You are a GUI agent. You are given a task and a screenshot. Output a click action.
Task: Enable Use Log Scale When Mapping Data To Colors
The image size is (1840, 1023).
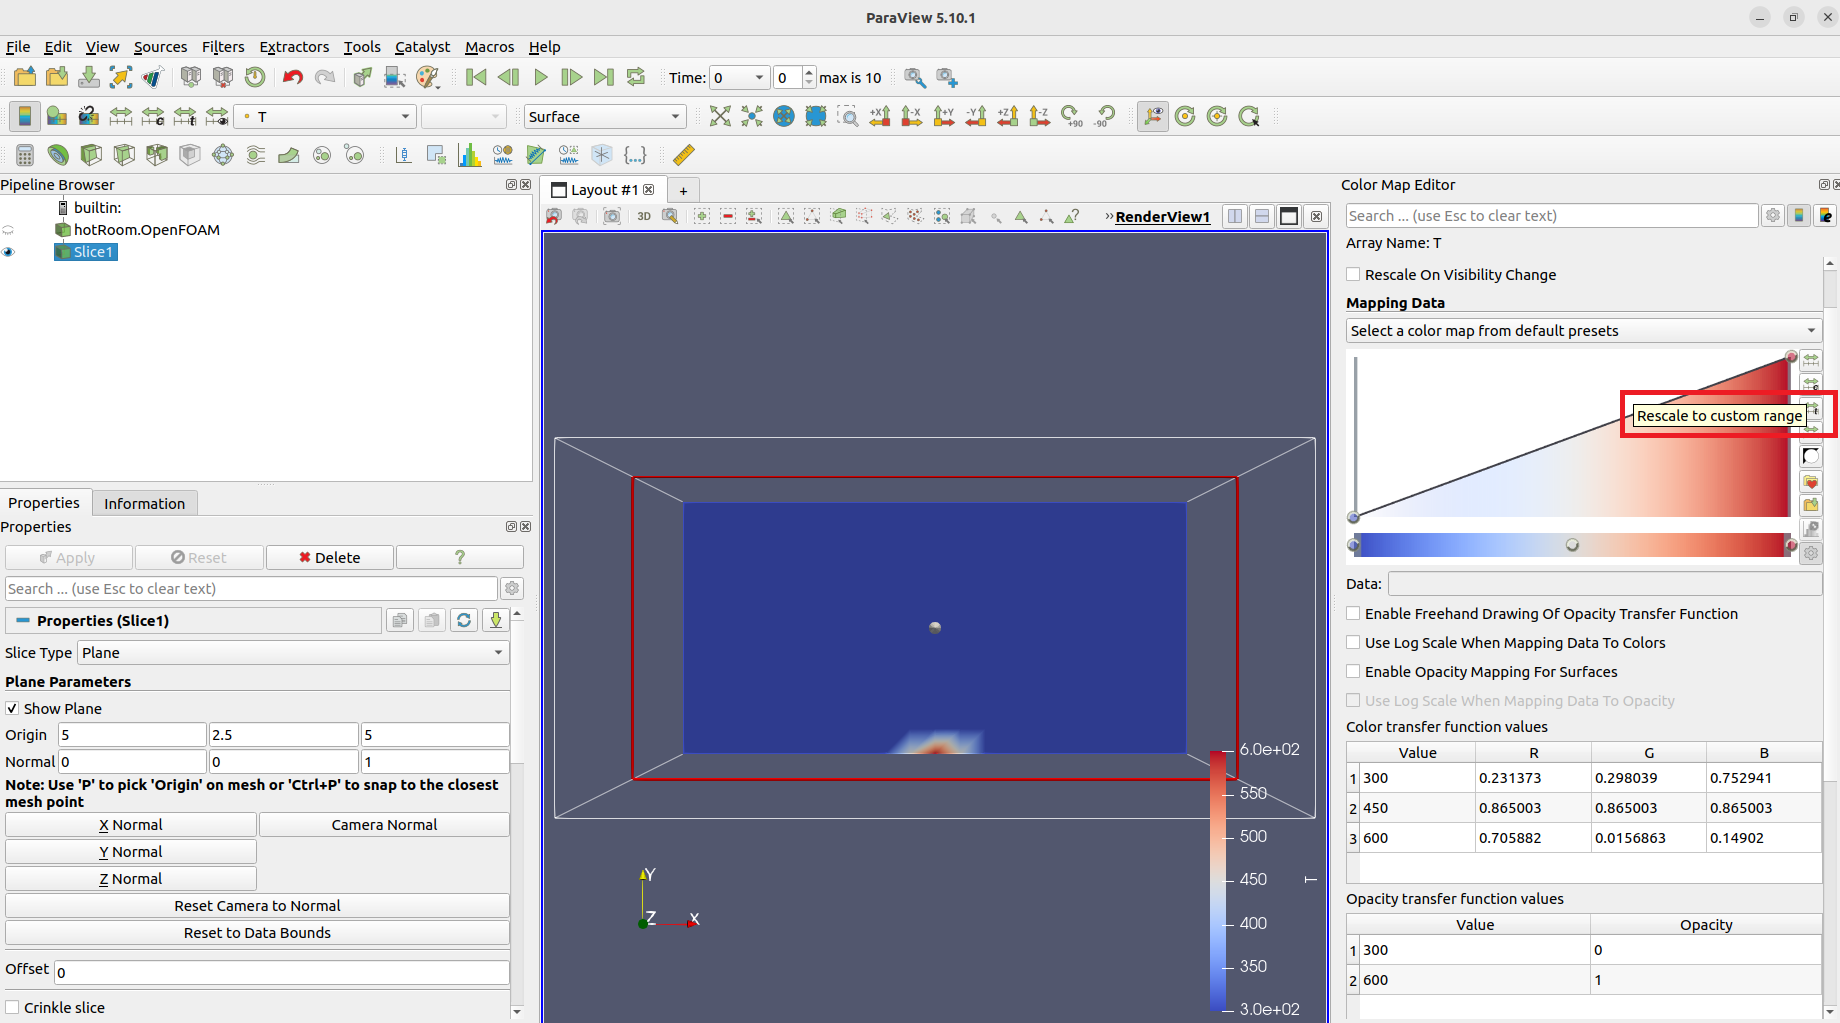(x=1353, y=643)
